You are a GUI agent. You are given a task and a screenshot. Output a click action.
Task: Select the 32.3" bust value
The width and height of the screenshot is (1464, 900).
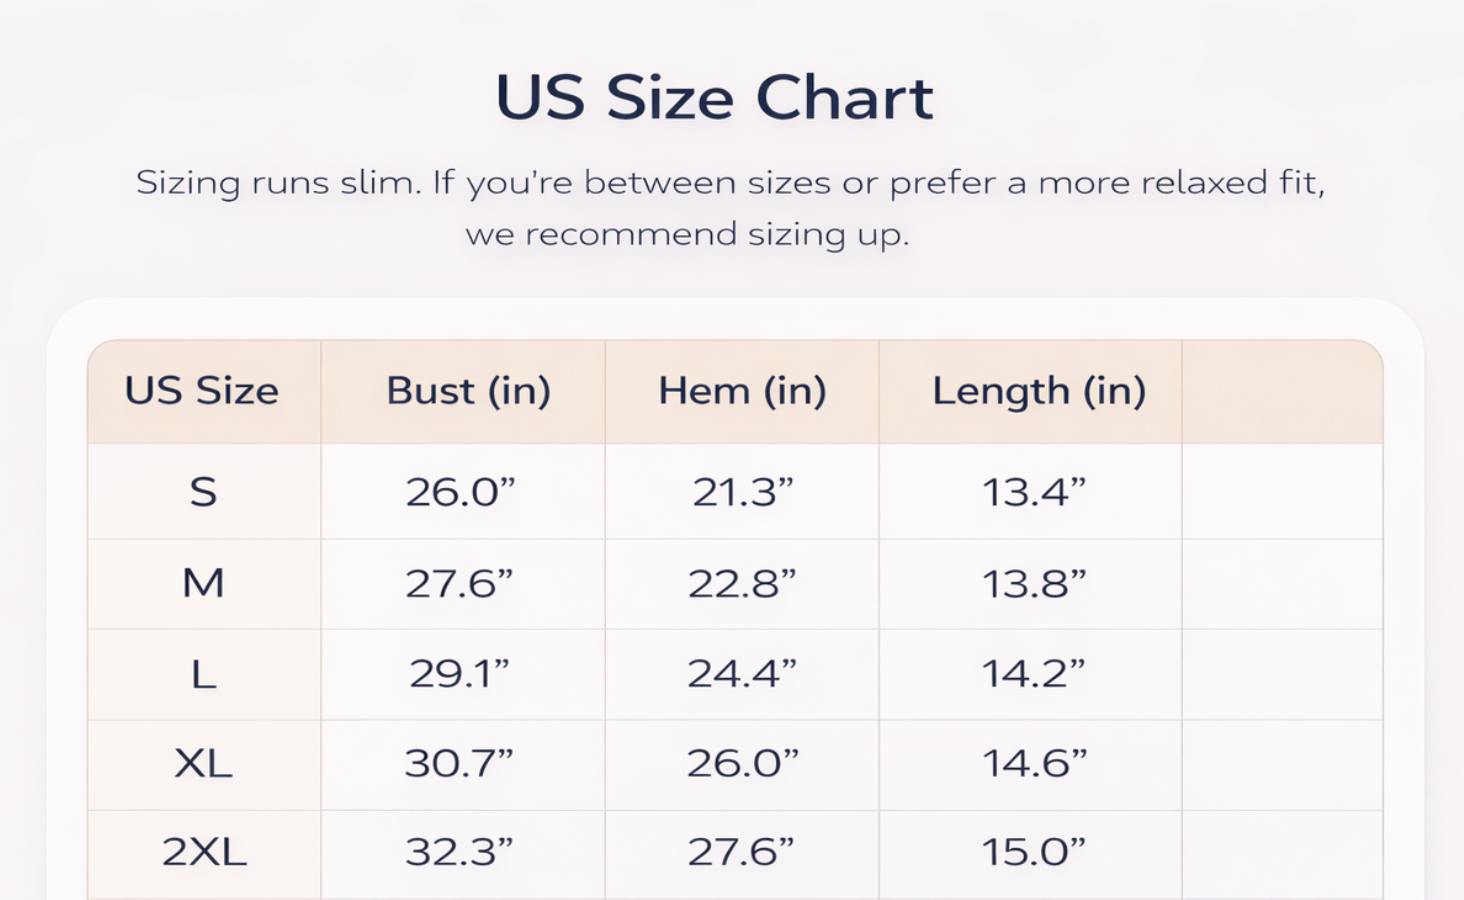point(459,852)
